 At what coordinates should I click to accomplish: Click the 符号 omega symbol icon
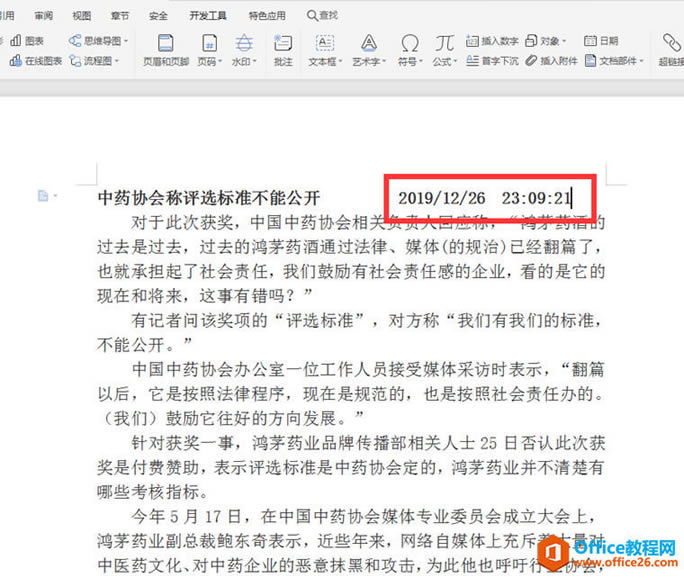point(410,44)
